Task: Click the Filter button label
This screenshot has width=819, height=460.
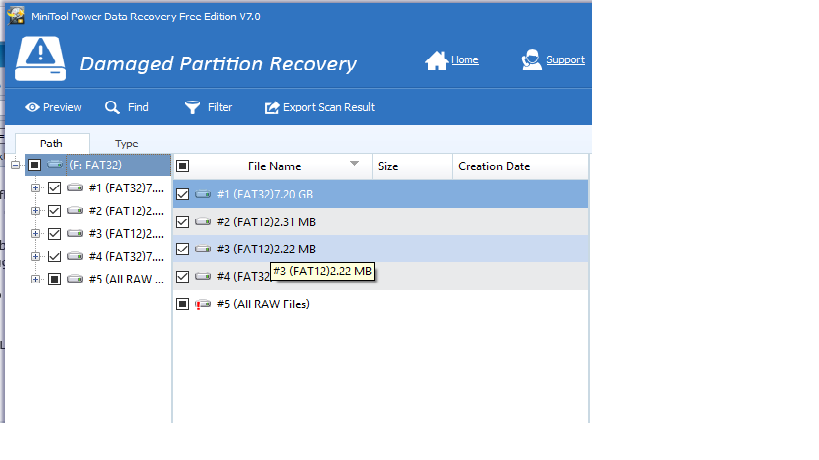Action: coord(220,107)
